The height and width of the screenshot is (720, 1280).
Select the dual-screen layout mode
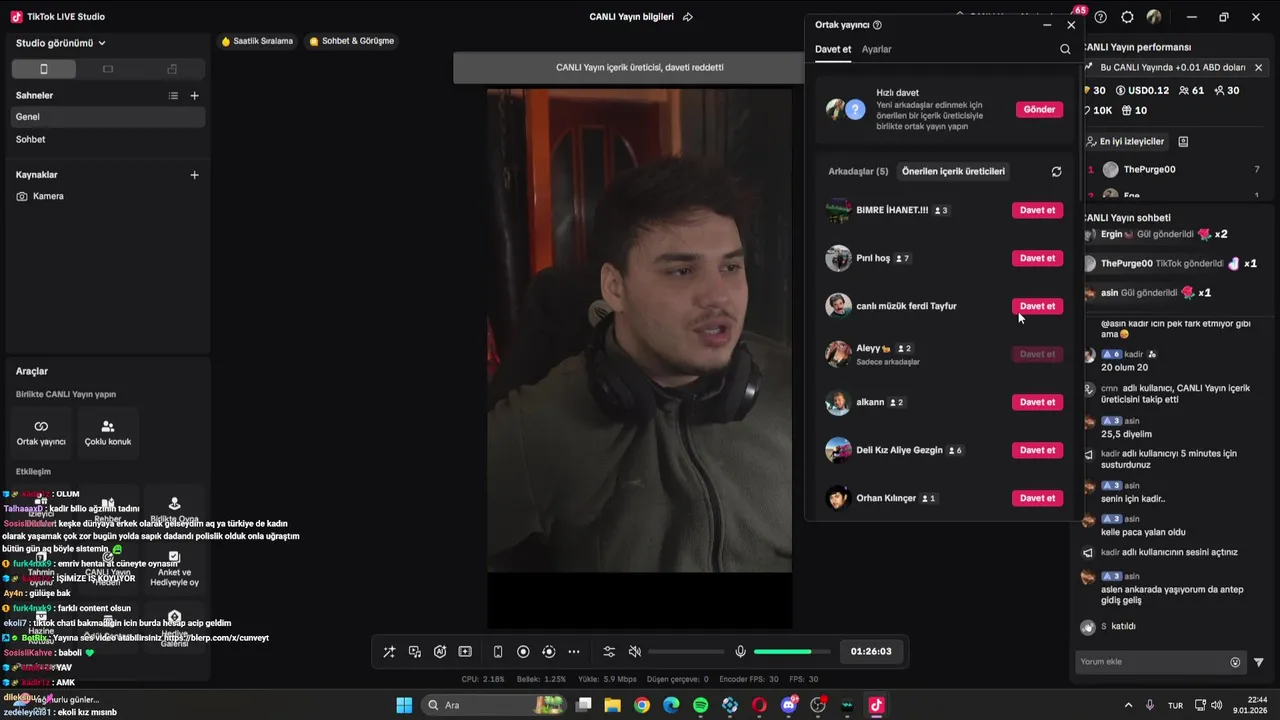(x=172, y=69)
